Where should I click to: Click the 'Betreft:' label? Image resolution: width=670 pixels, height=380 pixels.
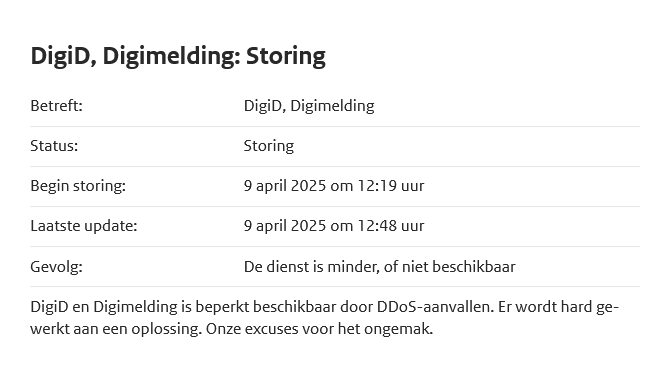pyautogui.click(x=56, y=106)
